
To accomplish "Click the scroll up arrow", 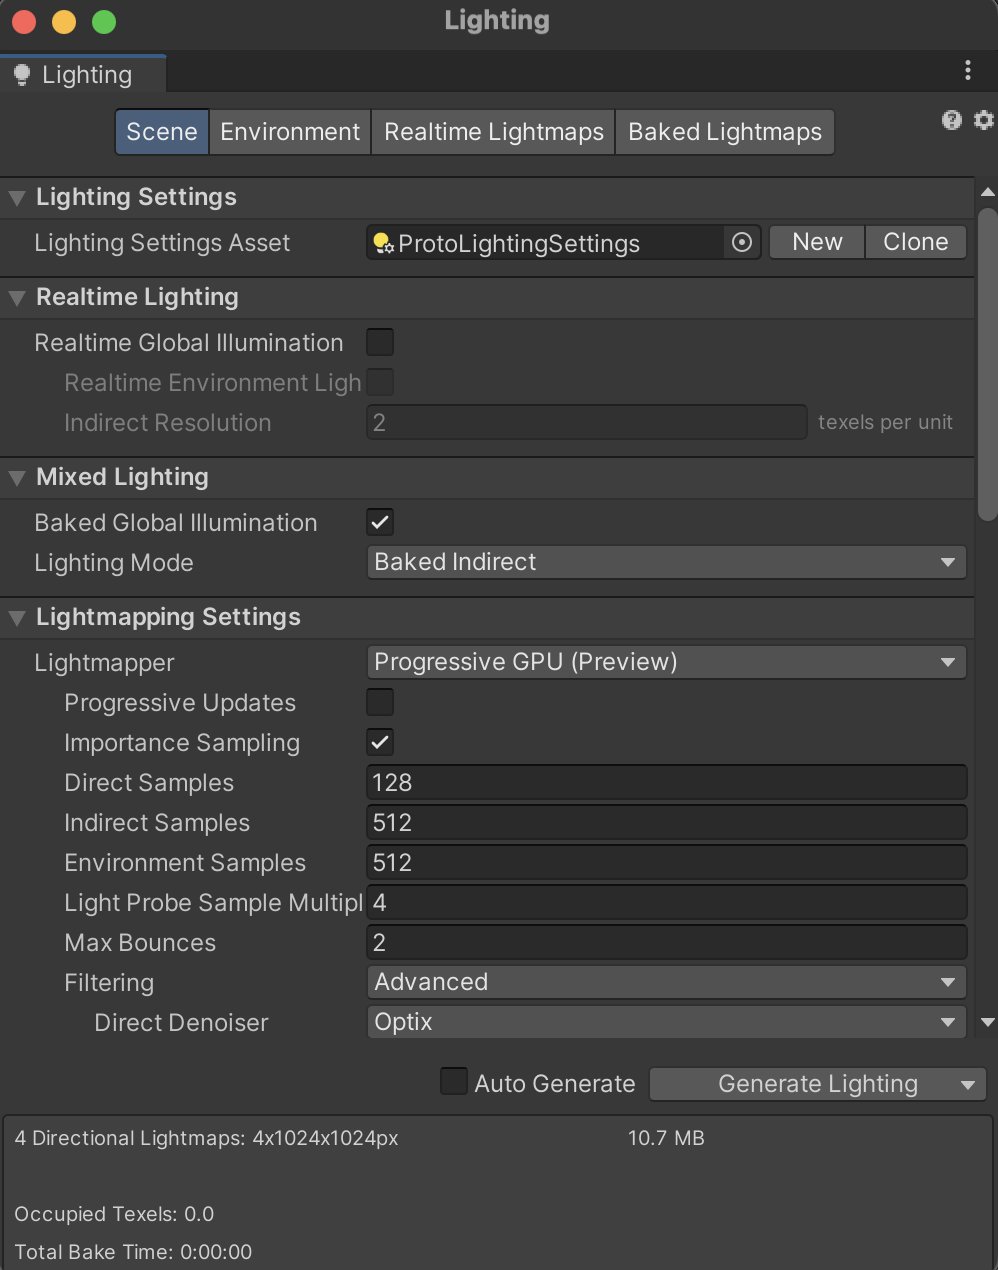I will pyautogui.click(x=988, y=192).
